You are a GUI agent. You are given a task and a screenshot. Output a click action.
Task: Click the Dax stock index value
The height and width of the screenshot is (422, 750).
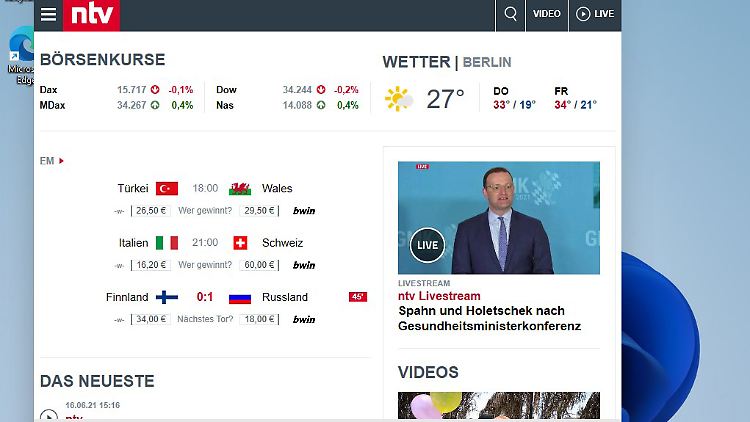click(131, 89)
